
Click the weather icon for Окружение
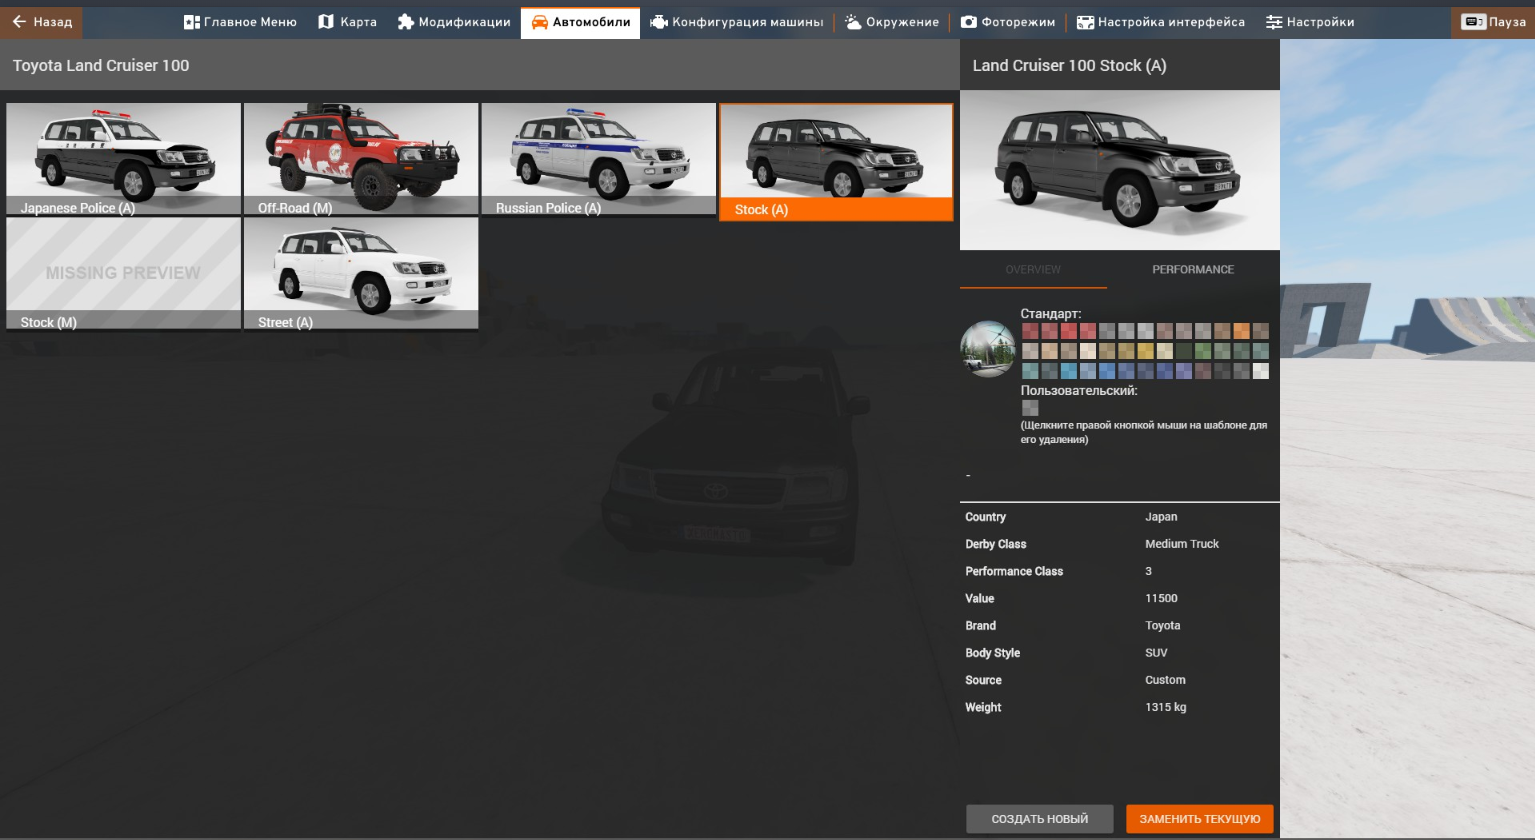click(x=852, y=21)
